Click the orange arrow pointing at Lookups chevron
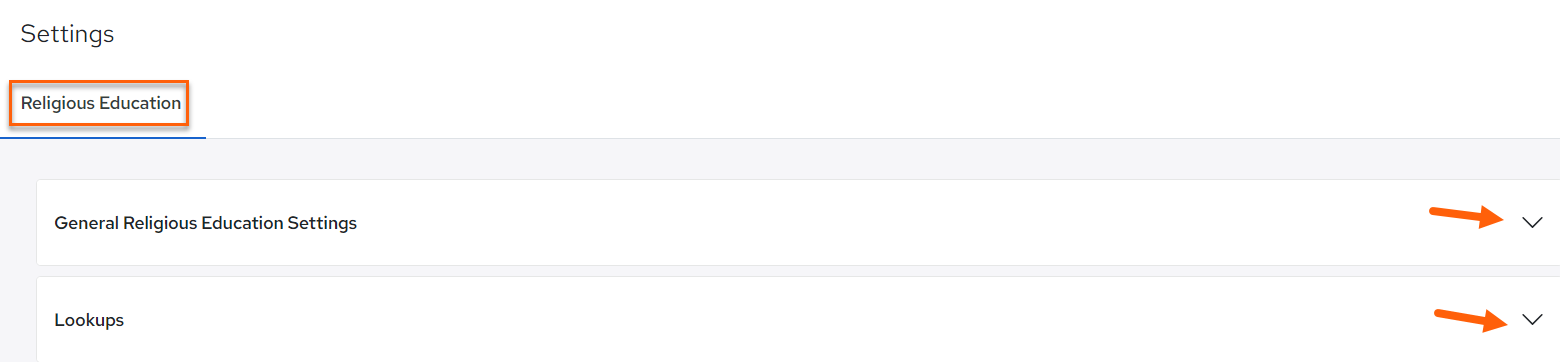The width and height of the screenshot is (1560, 362). click(1472, 318)
